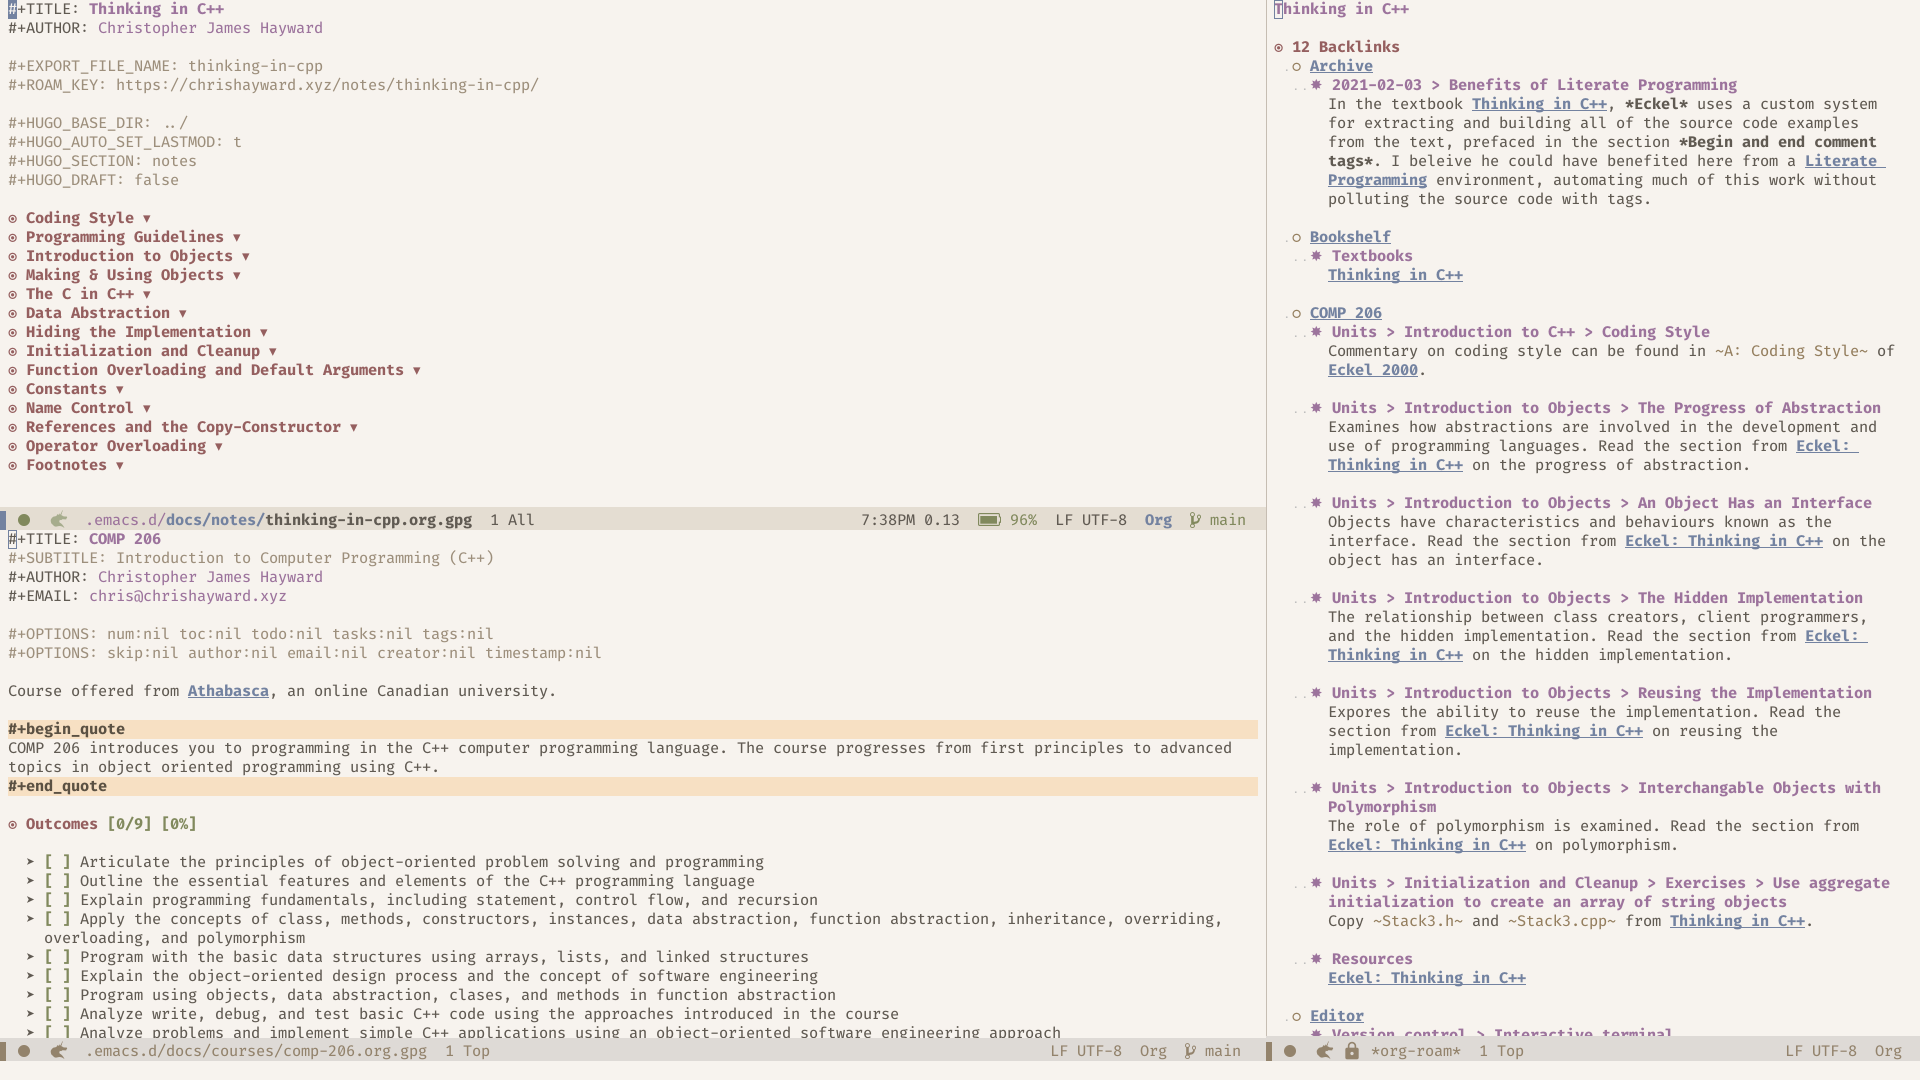Click the lock/save icon in right pane status bar
Viewport: 1920px width, 1080px height.
pos(1350,1051)
